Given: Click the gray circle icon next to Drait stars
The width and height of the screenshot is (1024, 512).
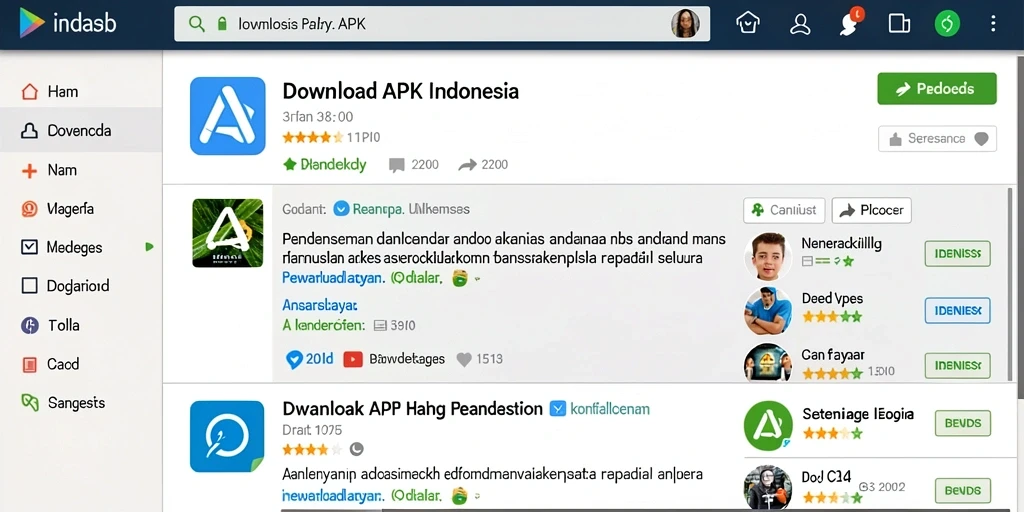Looking at the screenshot, I should tap(356, 449).
